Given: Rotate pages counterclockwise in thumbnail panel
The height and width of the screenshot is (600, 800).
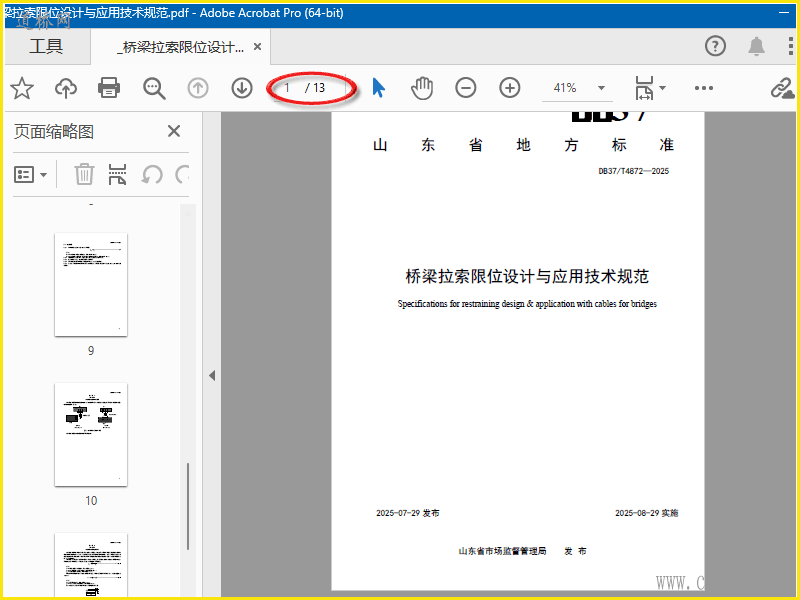Looking at the screenshot, I should tap(152, 174).
